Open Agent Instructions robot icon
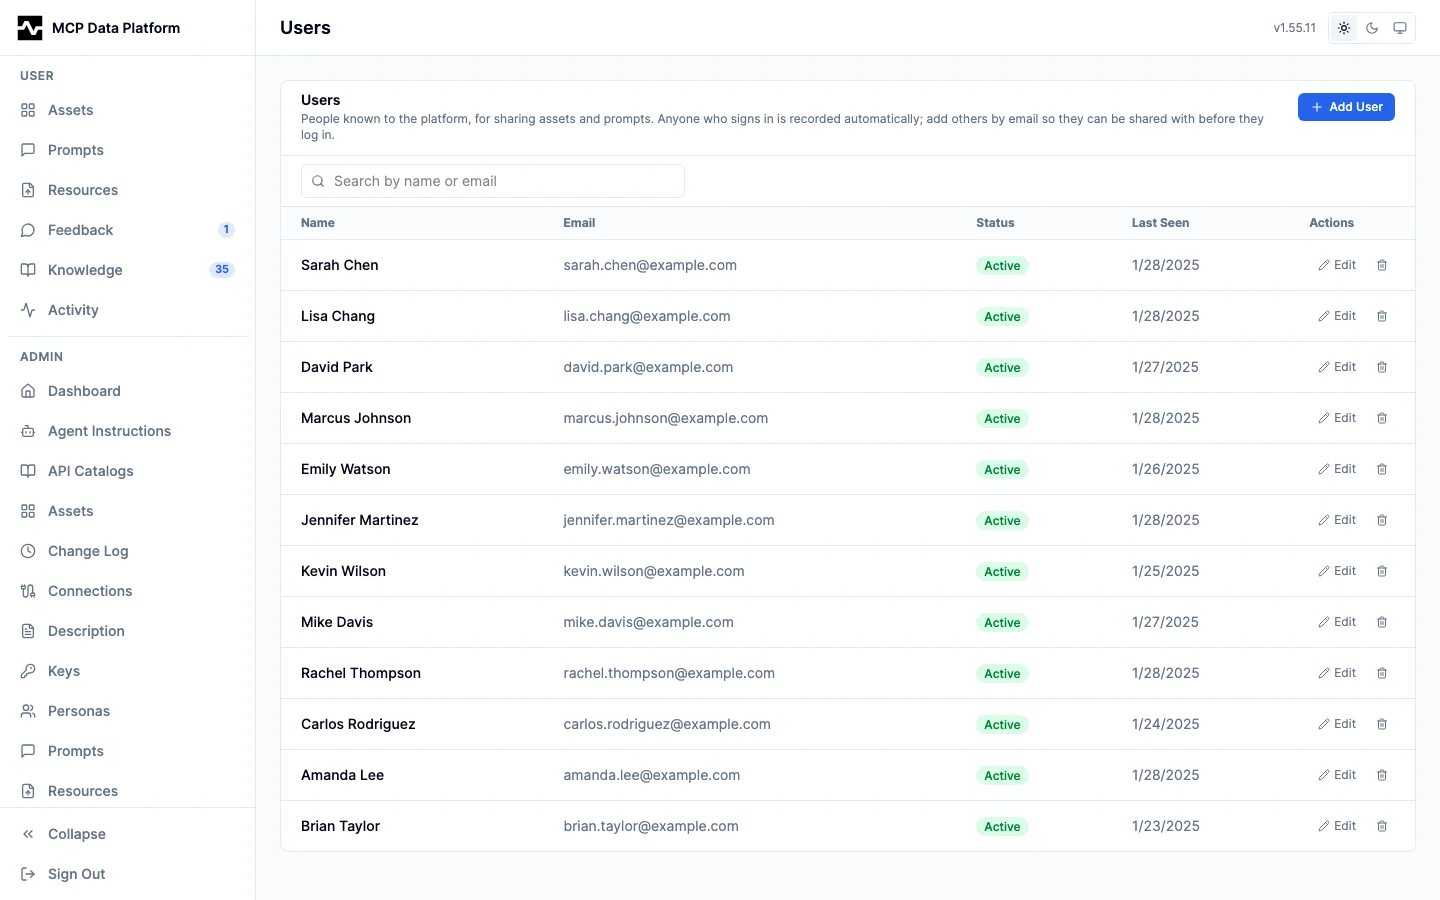 pos(28,431)
